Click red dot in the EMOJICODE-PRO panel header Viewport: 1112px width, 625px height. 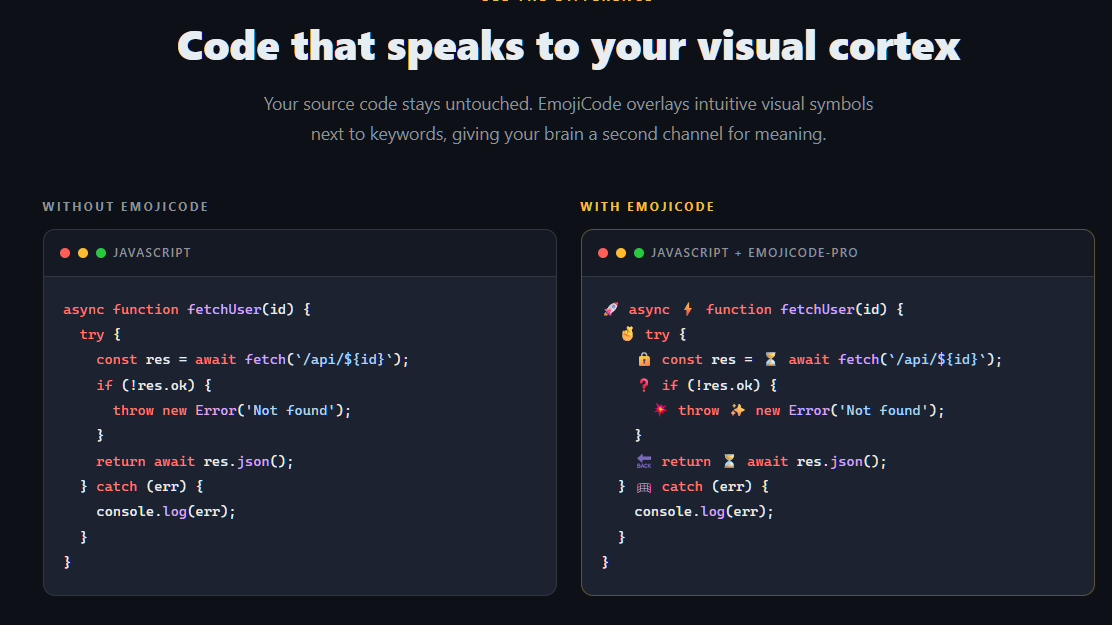[x=603, y=253]
